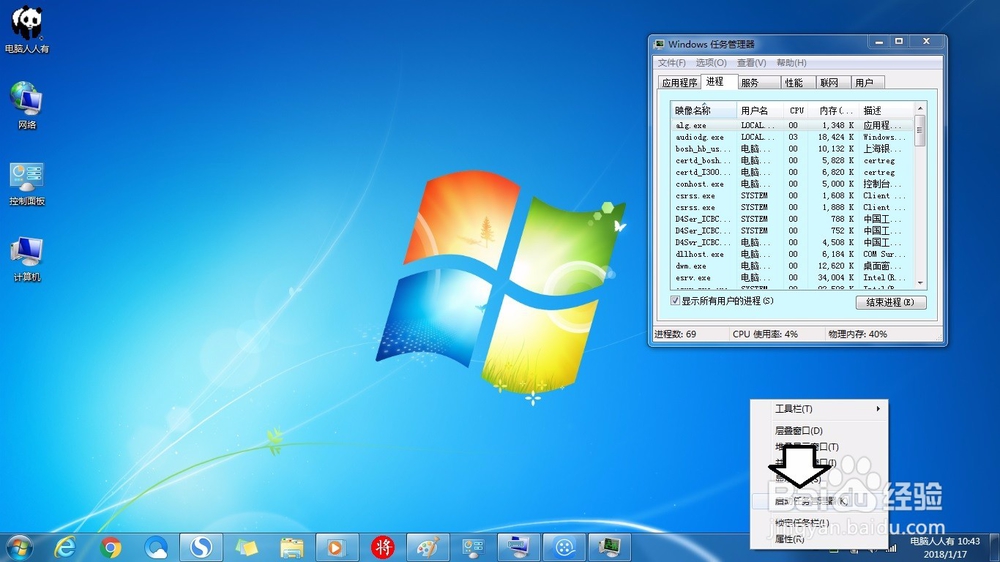The image size is (1000, 562).
Task: Open the blue cloud app on taskbar
Action: click(156, 547)
